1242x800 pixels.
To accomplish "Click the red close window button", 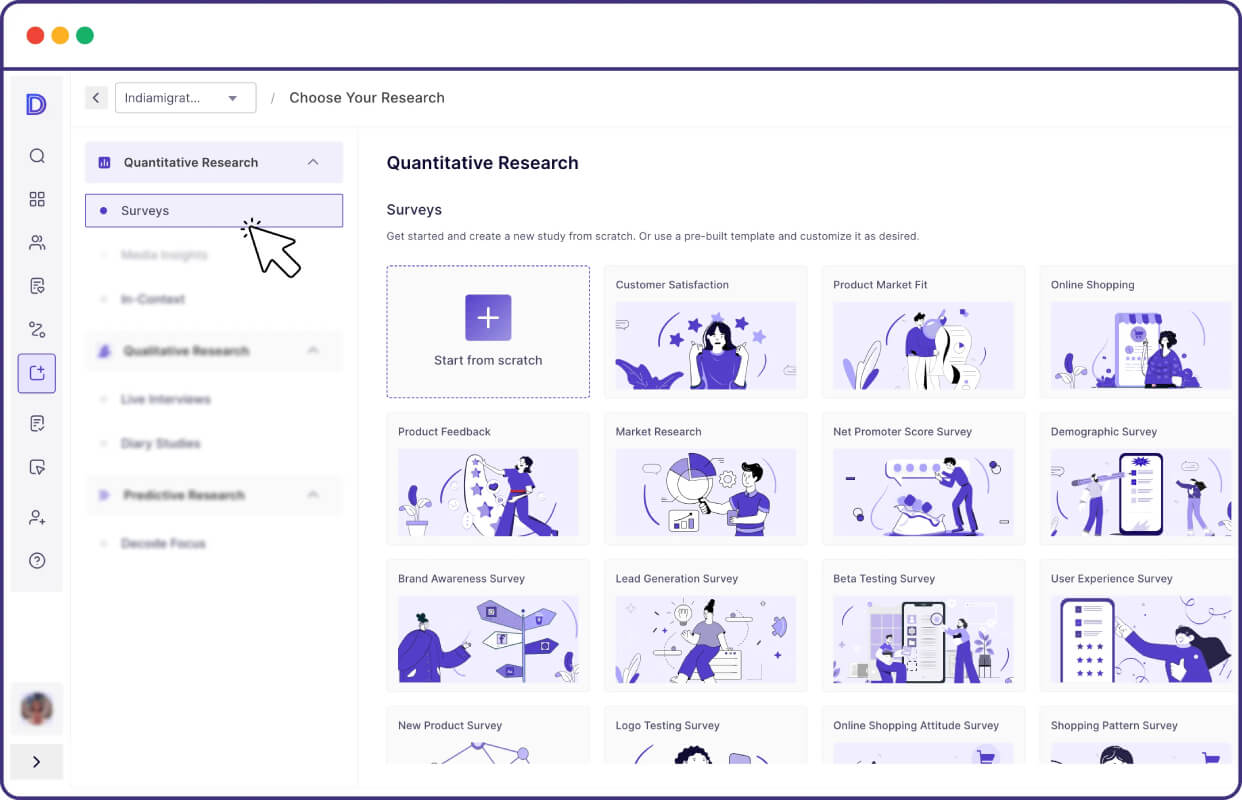I will (x=35, y=35).
